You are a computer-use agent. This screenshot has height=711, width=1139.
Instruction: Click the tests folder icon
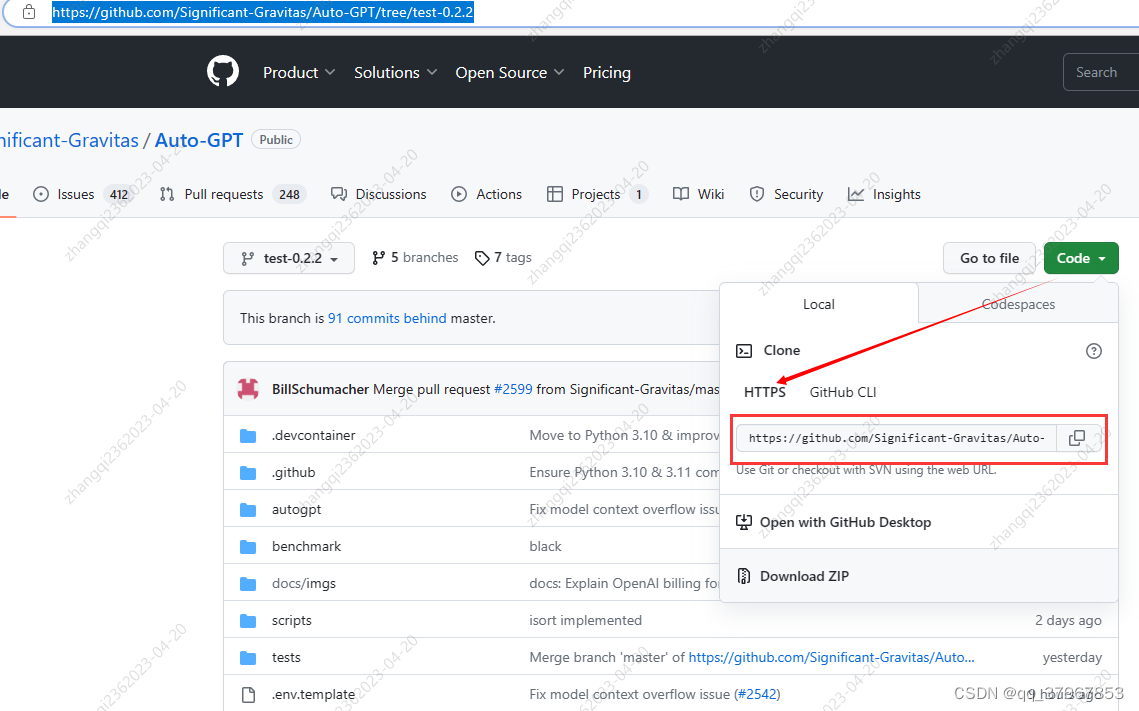(248, 658)
